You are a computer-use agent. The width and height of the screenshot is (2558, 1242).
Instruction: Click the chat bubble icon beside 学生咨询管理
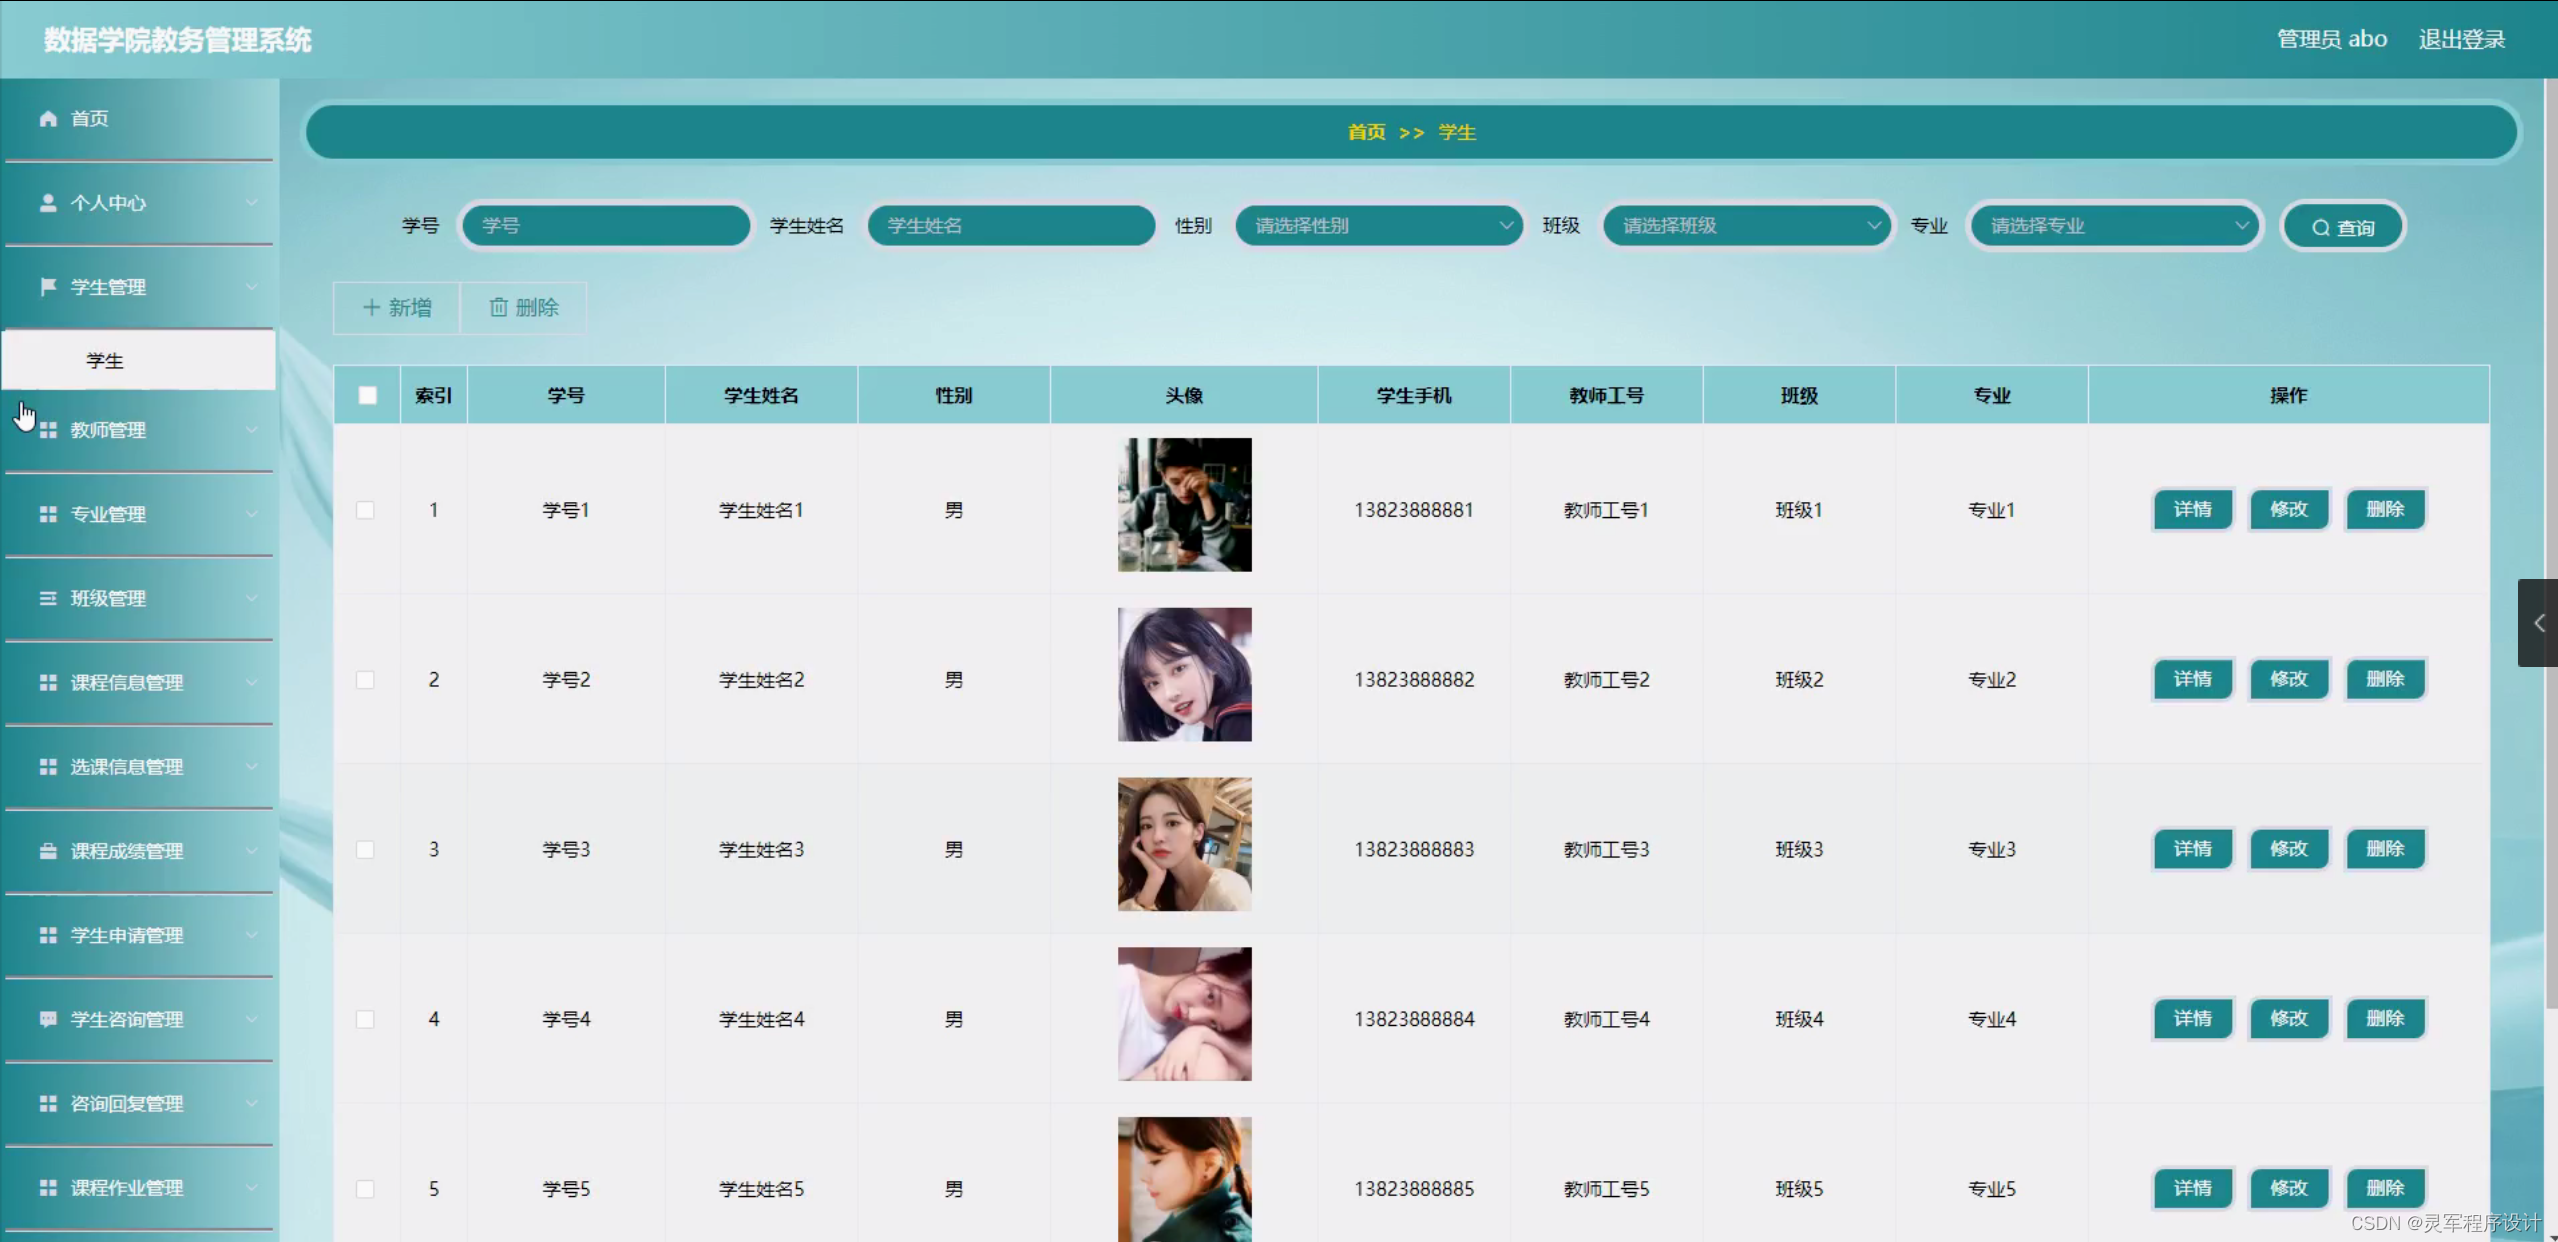48,1019
